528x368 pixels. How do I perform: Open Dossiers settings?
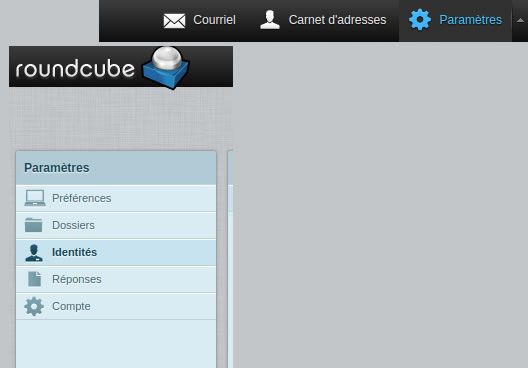tap(116, 225)
